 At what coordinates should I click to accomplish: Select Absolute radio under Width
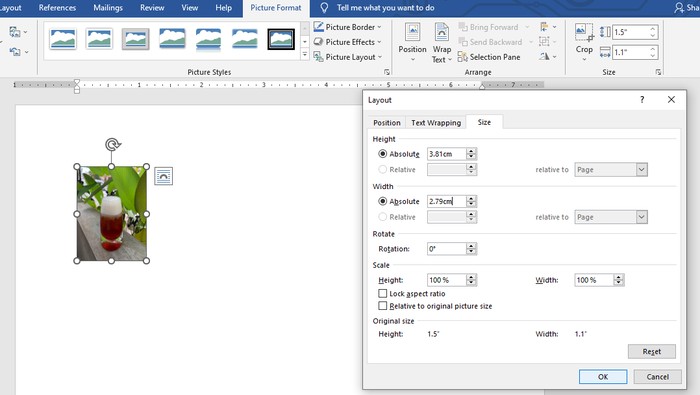coord(383,201)
